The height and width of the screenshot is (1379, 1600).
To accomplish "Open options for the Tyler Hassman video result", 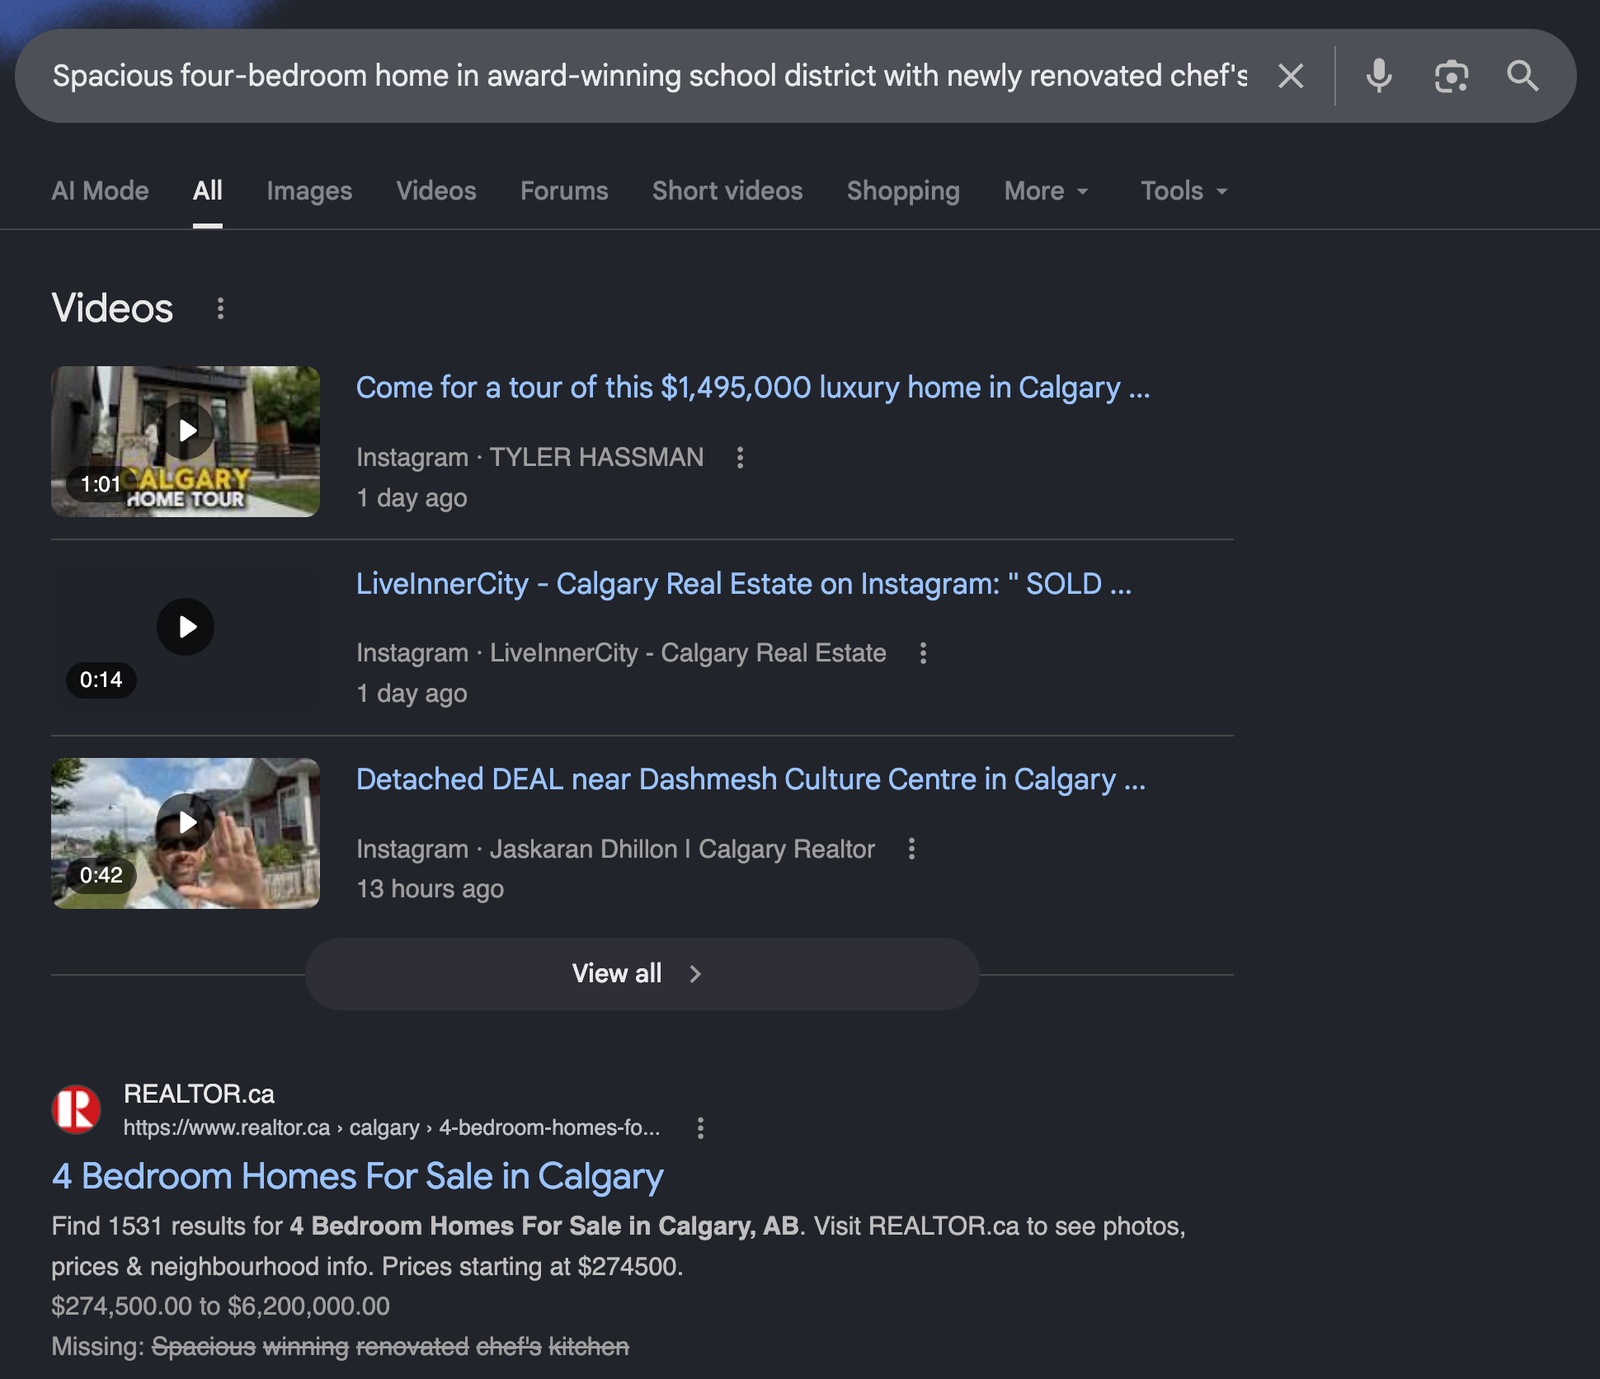I will click(x=740, y=458).
